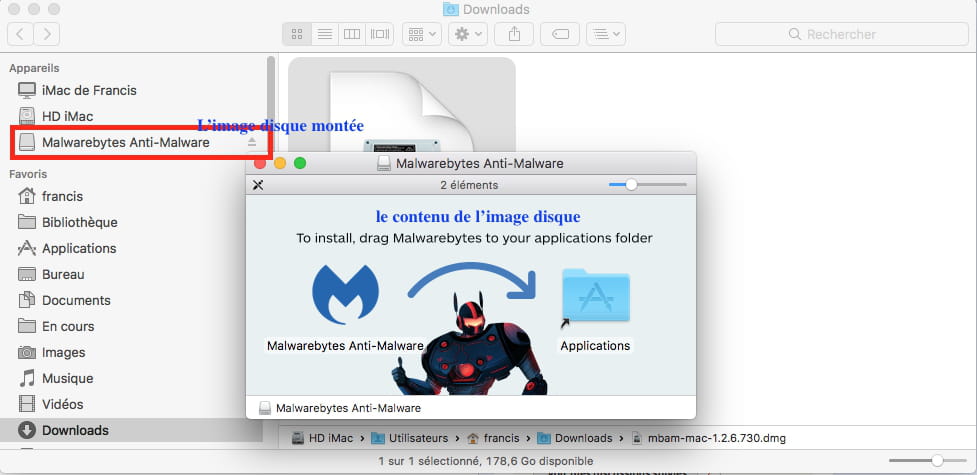Open the list options dropdown in toolbar

pos(606,34)
